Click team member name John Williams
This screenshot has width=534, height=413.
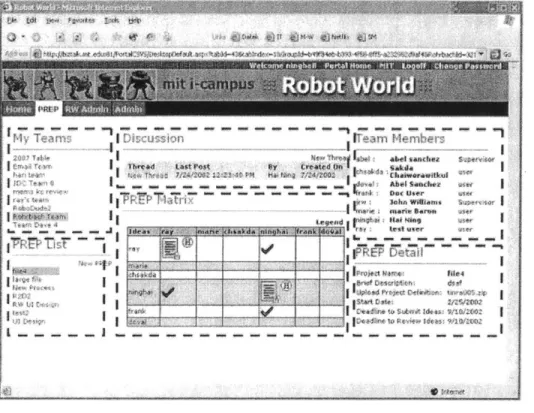coord(415,202)
